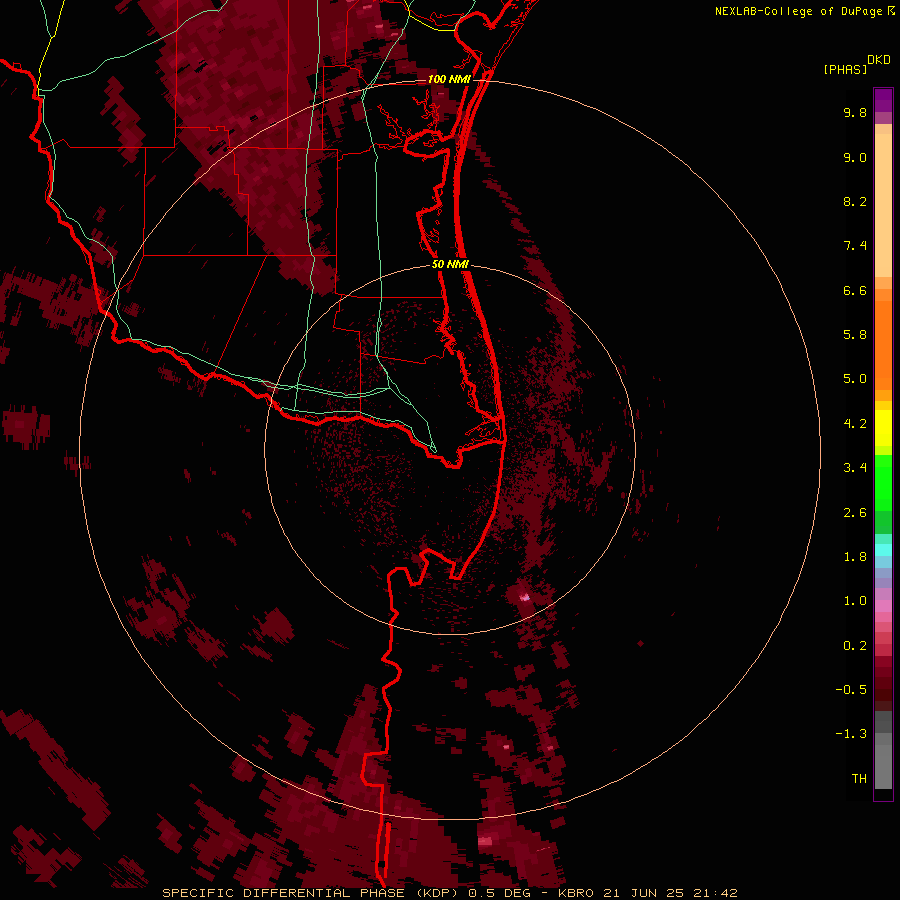Click the gray bottom segment of color bar
The height and width of the screenshot is (900, 900).
click(883, 761)
